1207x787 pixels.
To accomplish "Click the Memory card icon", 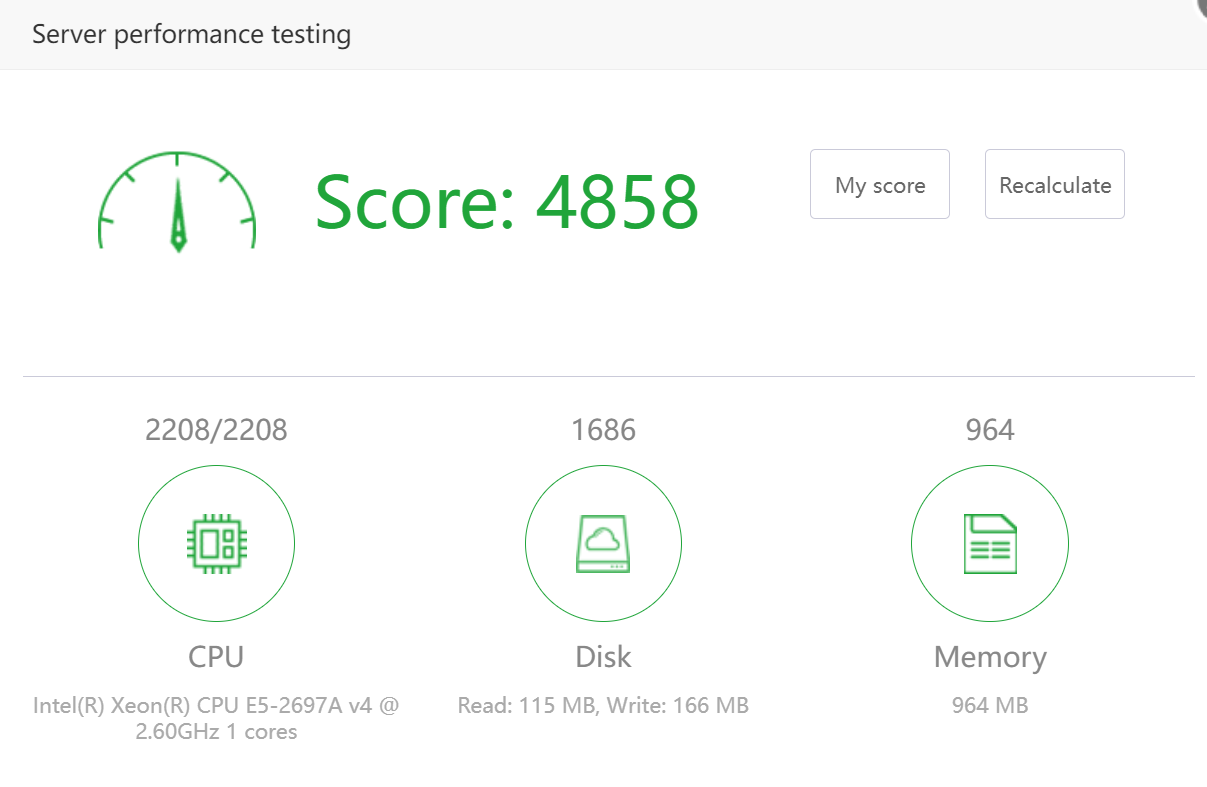I will pos(989,544).
